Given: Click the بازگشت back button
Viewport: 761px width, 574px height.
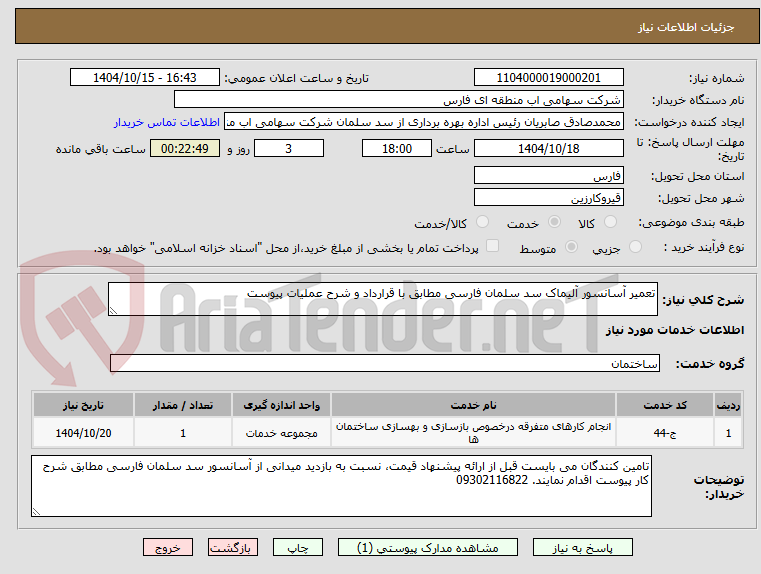Looking at the screenshot, I should coord(232,547).
